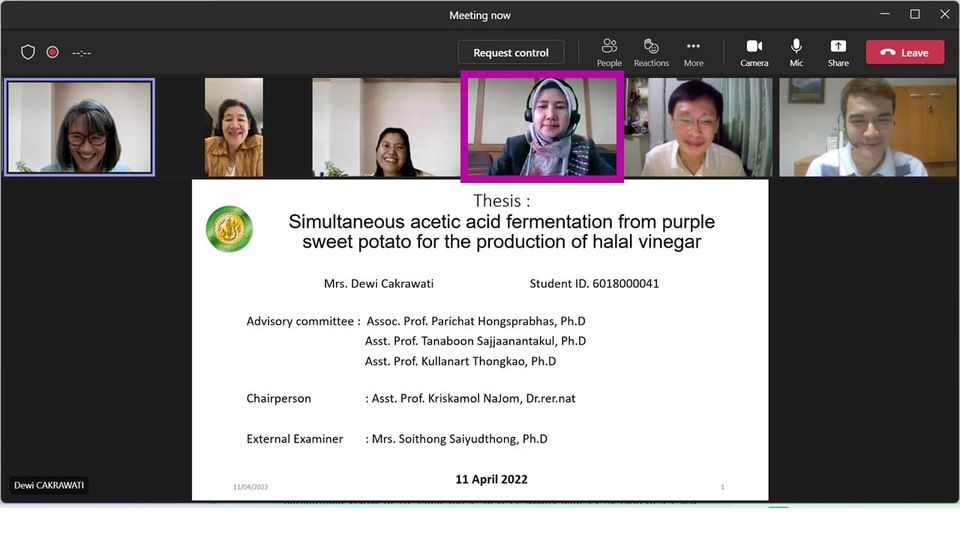The image size is (960, 540).
Task: Select the long-haired smiling woman video tile
Action: point(386,127)
